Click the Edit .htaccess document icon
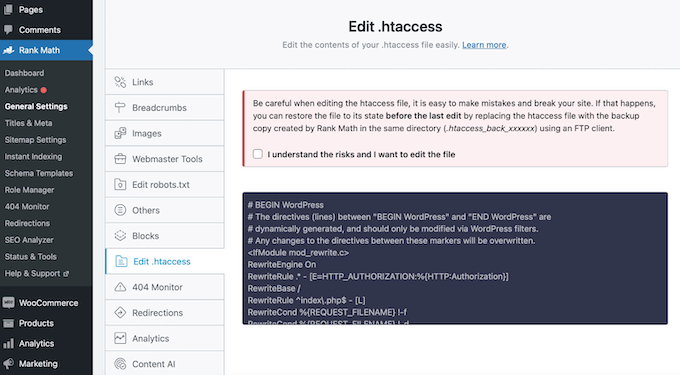 click(121, 261)
